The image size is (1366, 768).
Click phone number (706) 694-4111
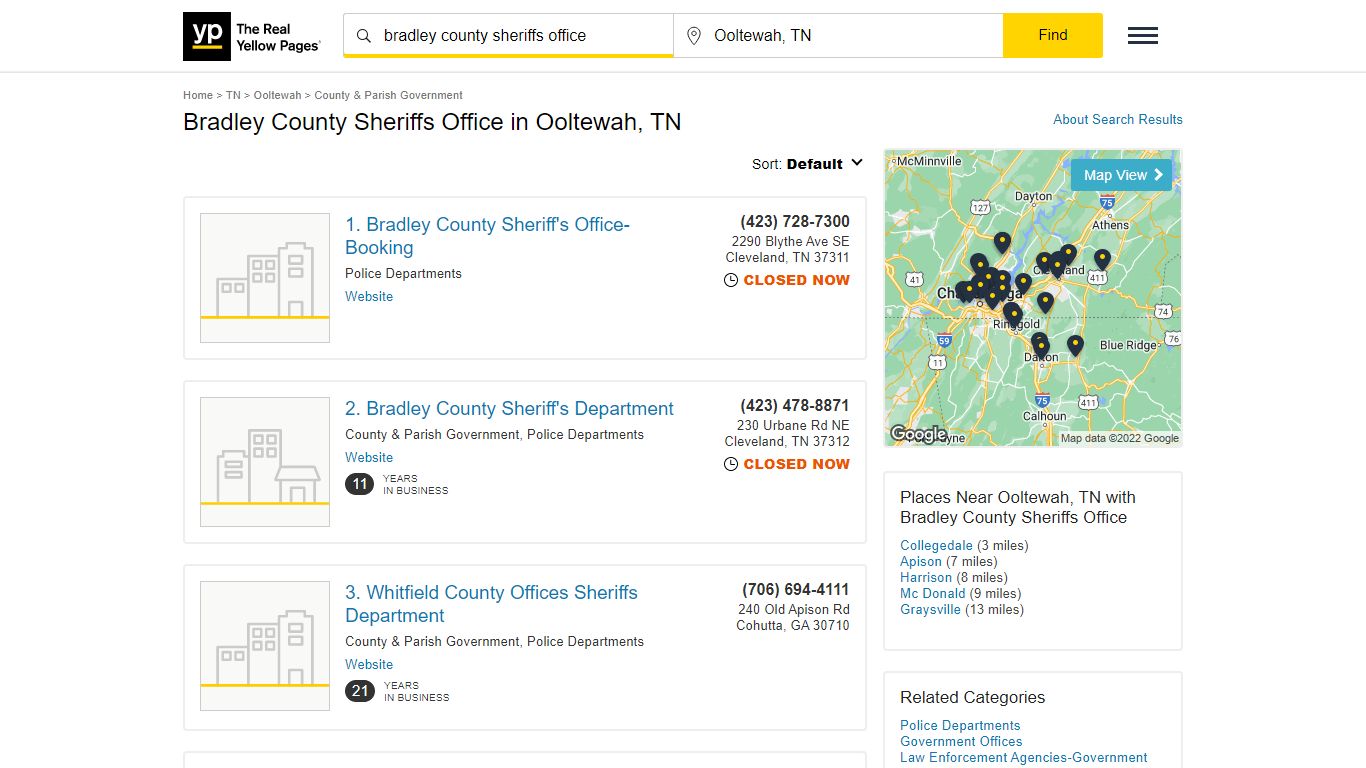[796, 590]
